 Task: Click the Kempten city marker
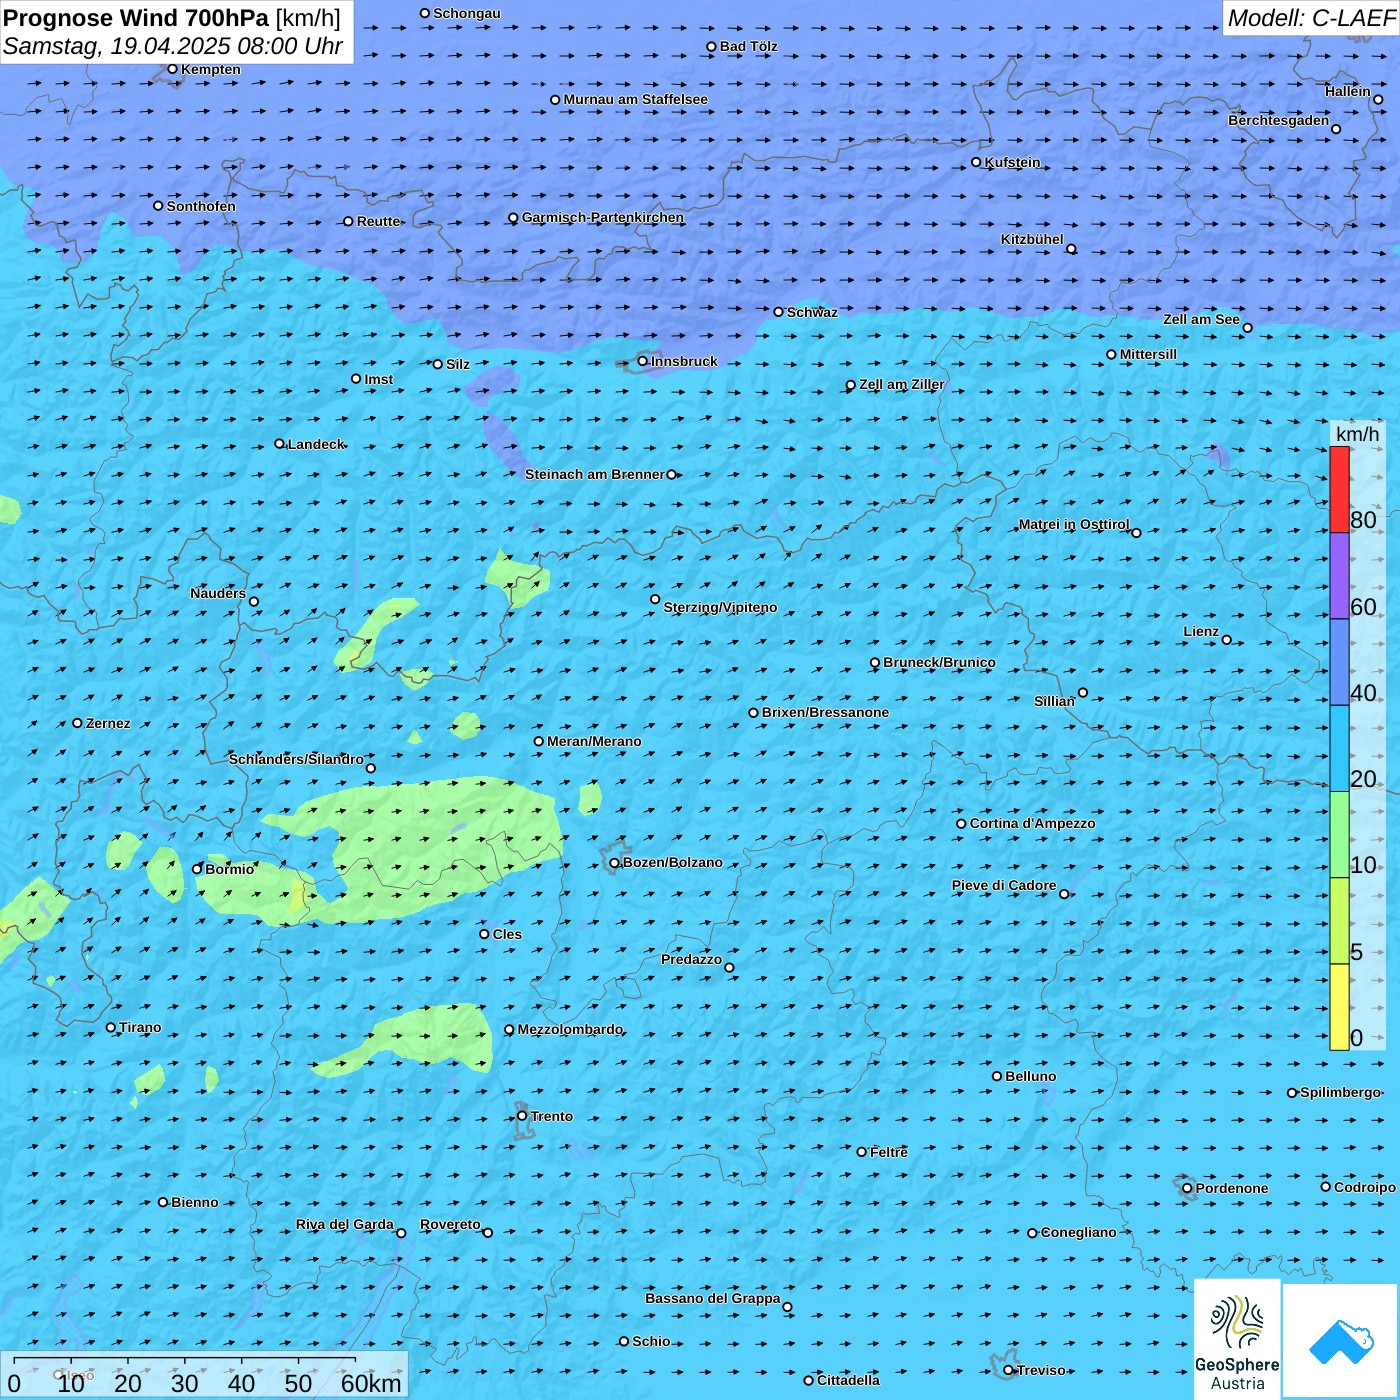pos(173,69)
